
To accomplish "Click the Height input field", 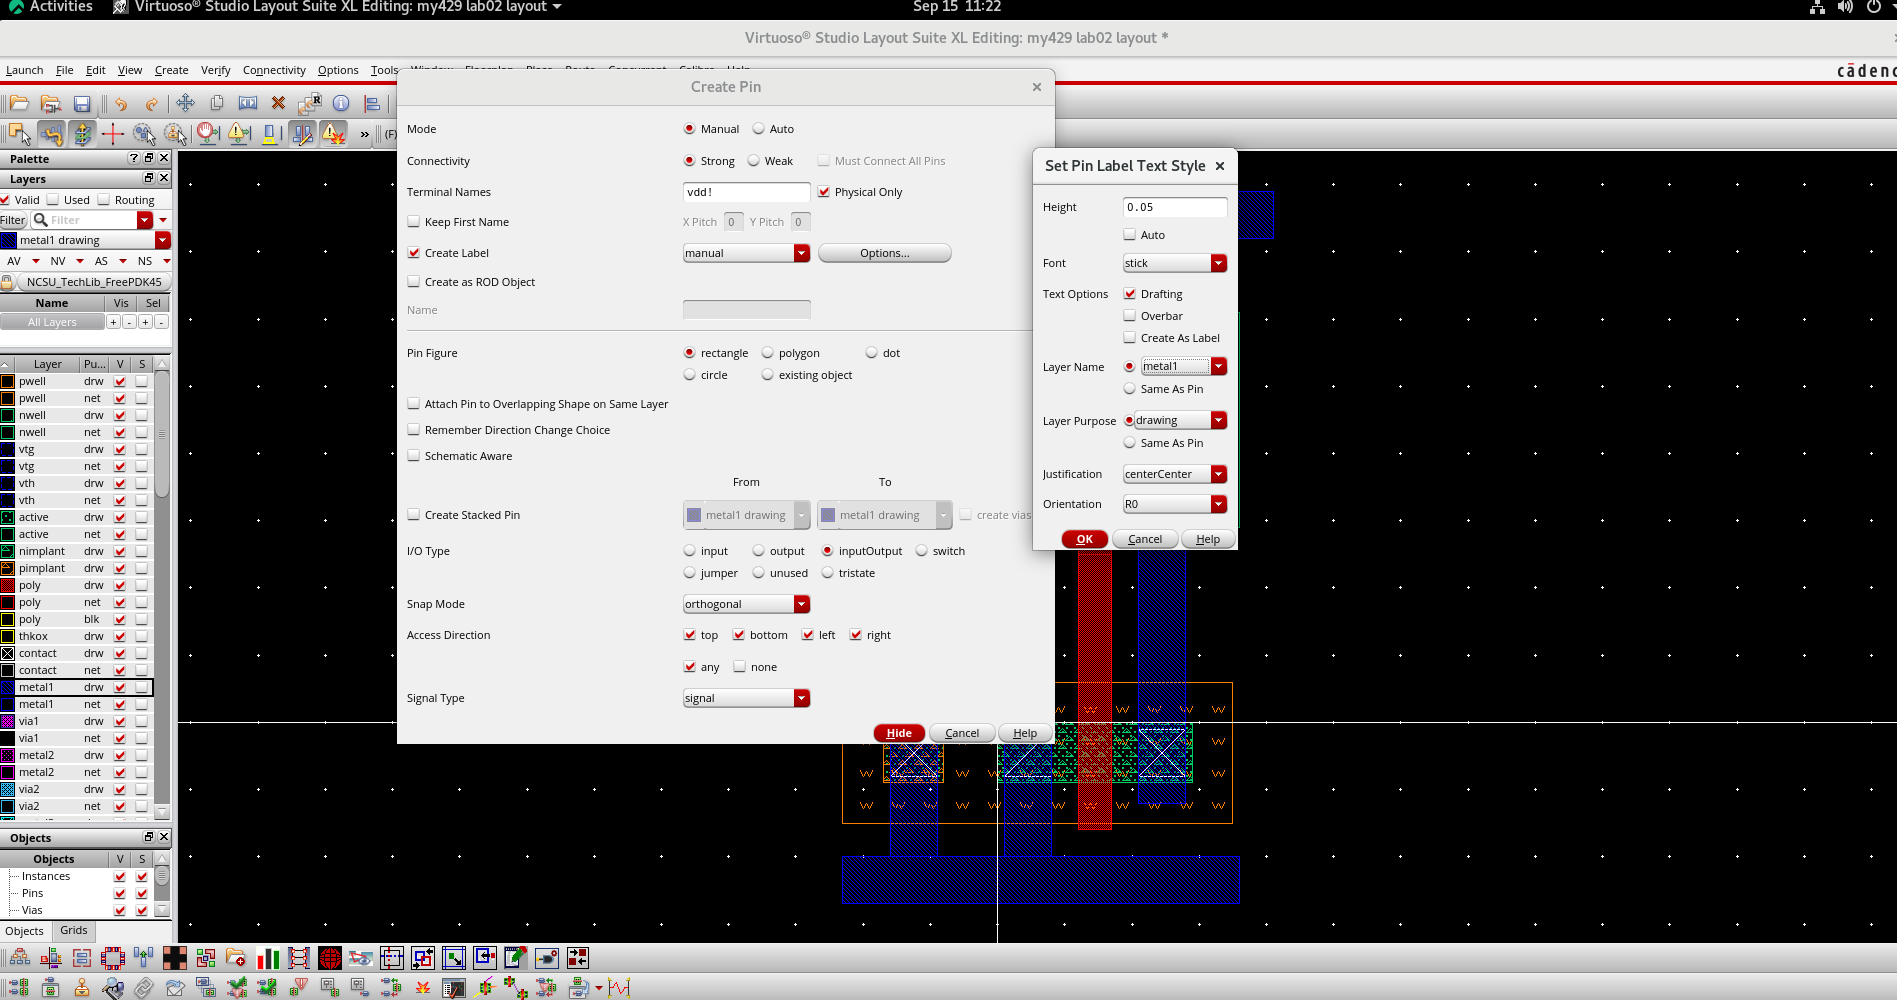I will tap(1175, 207).
